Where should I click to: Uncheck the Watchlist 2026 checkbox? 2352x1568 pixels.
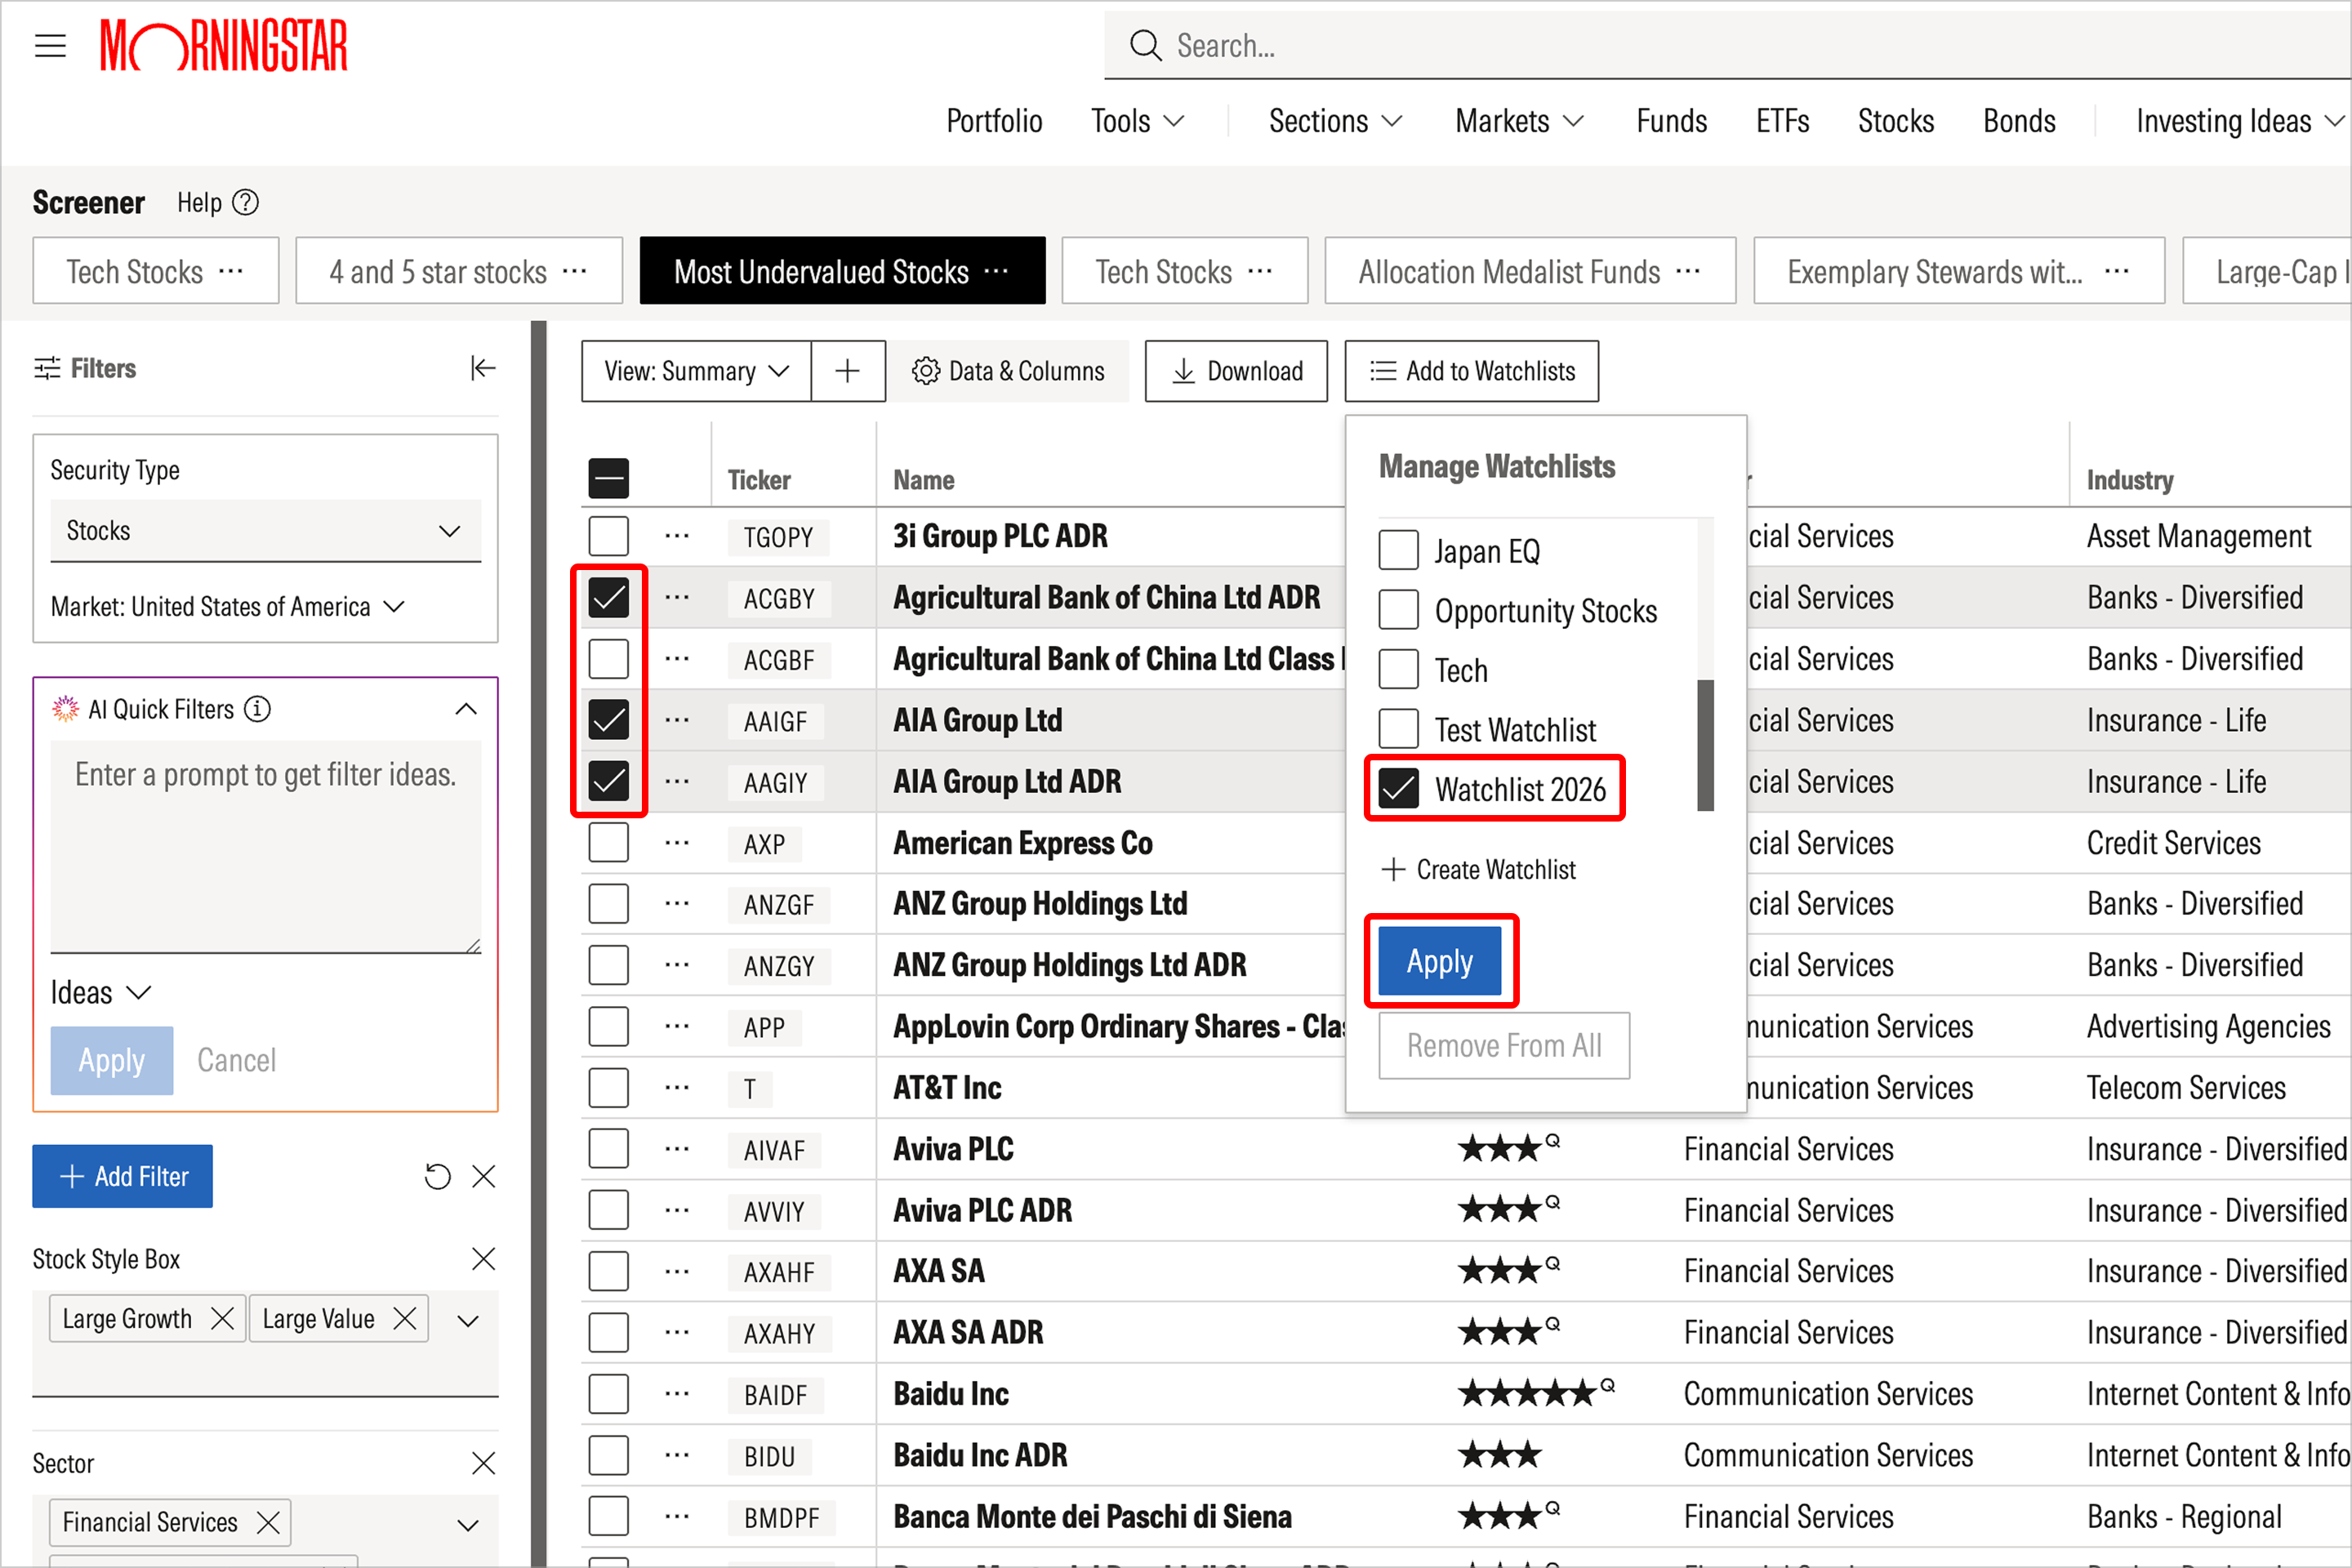1399,789
